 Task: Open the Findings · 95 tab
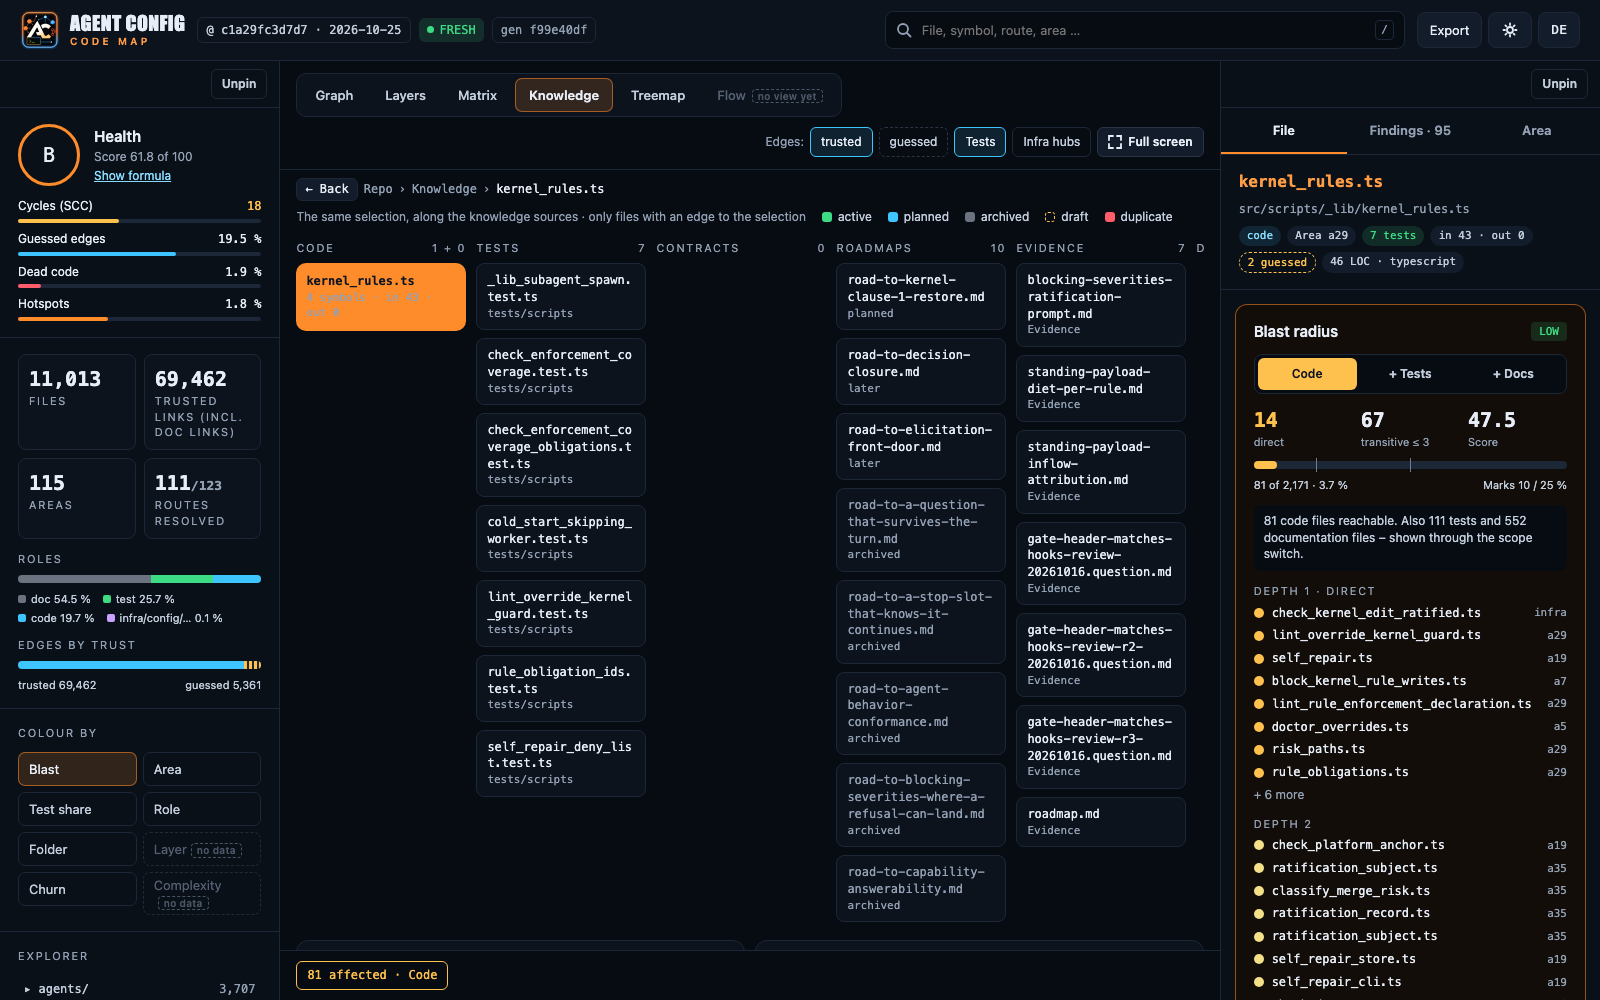[1410, 131]
